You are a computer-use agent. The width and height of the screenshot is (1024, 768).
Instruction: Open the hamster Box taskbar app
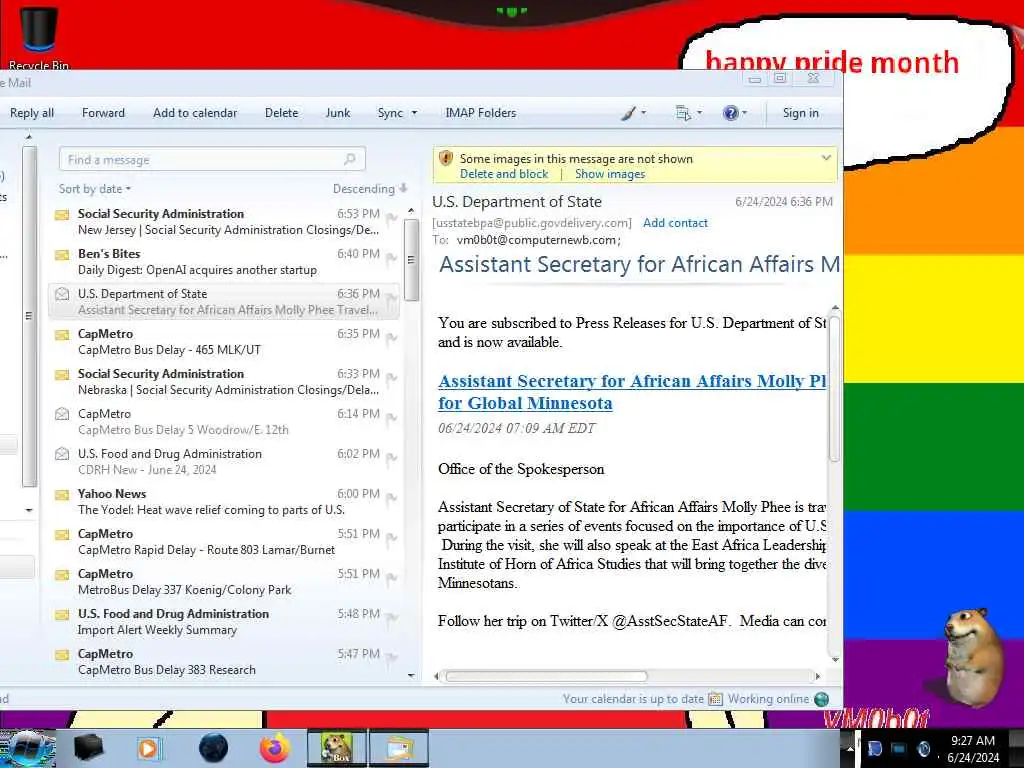(x=336, y=748)
